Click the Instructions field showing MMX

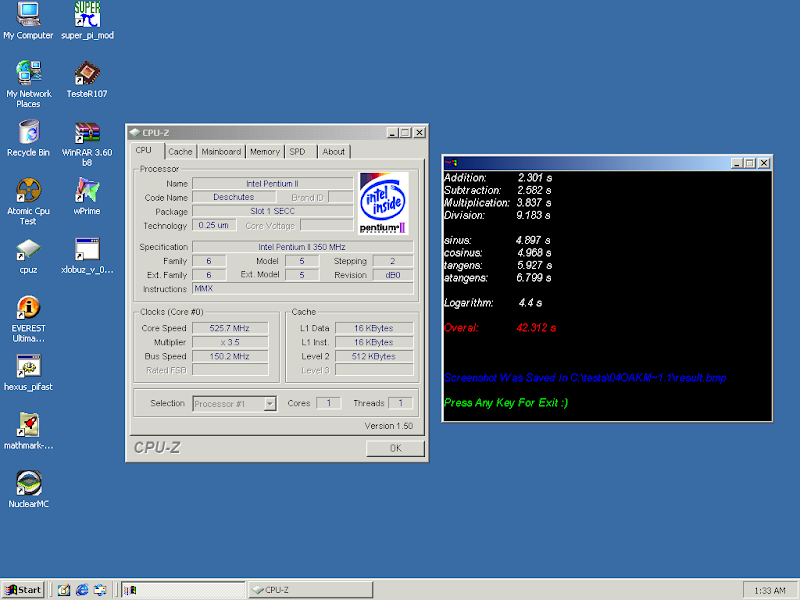click(x=302, y=289)
